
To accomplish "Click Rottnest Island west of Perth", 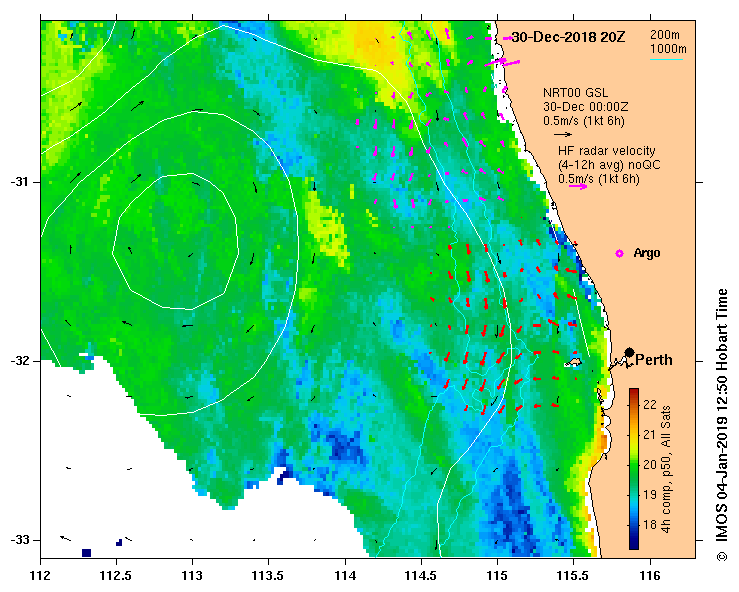I will (x=574, y=362).
